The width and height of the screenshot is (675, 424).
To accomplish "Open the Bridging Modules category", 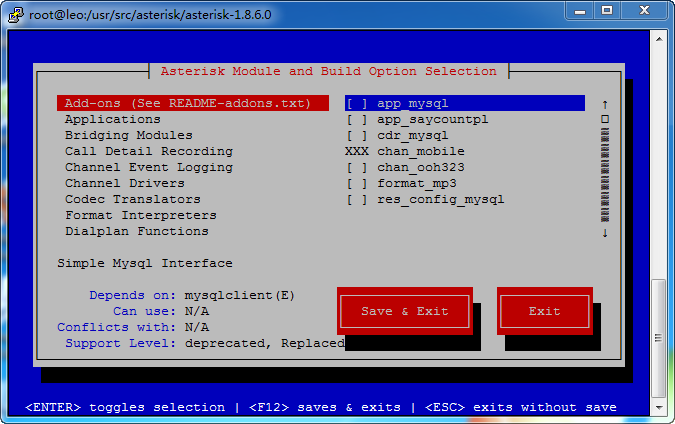I will click(x=129, y=135).
